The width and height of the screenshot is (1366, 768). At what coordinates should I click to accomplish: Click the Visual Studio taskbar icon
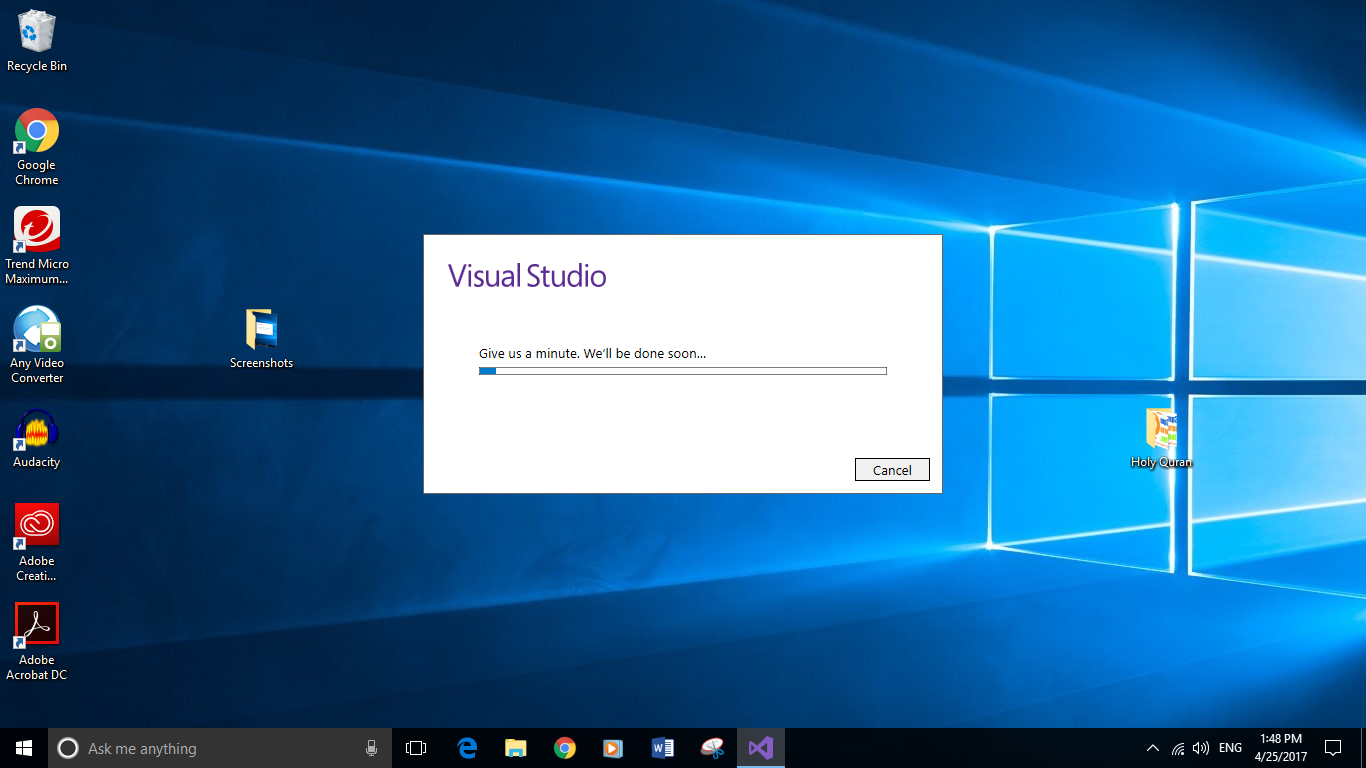pyautogui.click(x=761, y=748)
